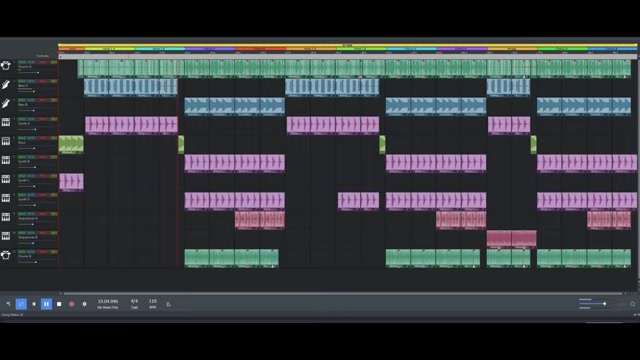The image size is (640, 360).
Task: Click the 19.04.046 position display
Action: [108, 301]
